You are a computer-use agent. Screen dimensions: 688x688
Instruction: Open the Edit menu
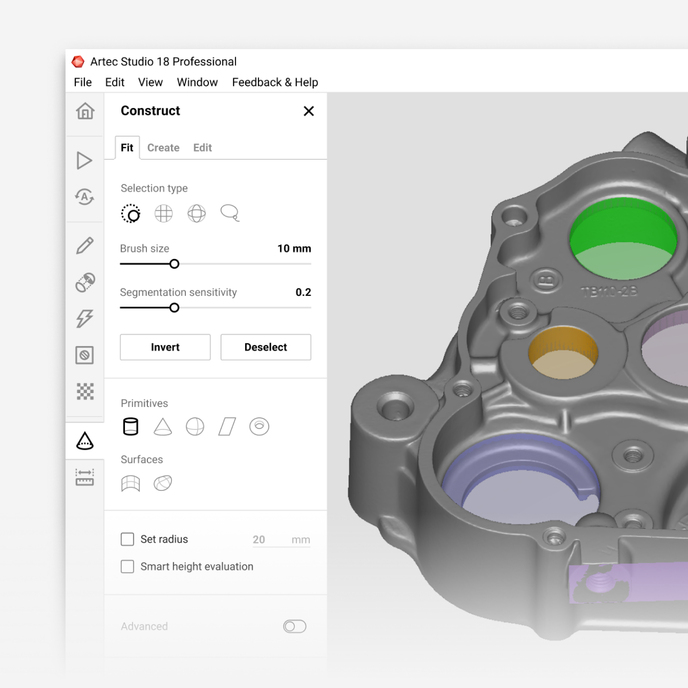click(x=115, y=82)
